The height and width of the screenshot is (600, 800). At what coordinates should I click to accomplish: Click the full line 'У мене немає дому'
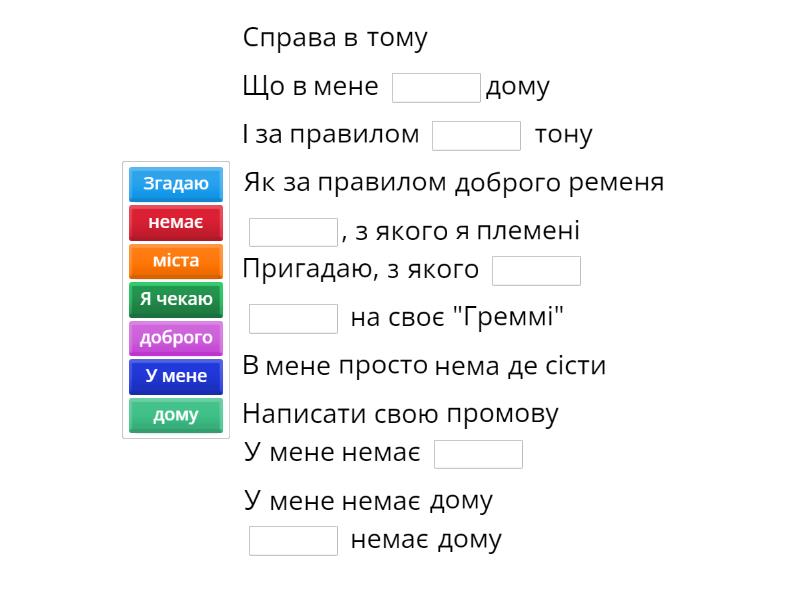[x=368, y=499]
